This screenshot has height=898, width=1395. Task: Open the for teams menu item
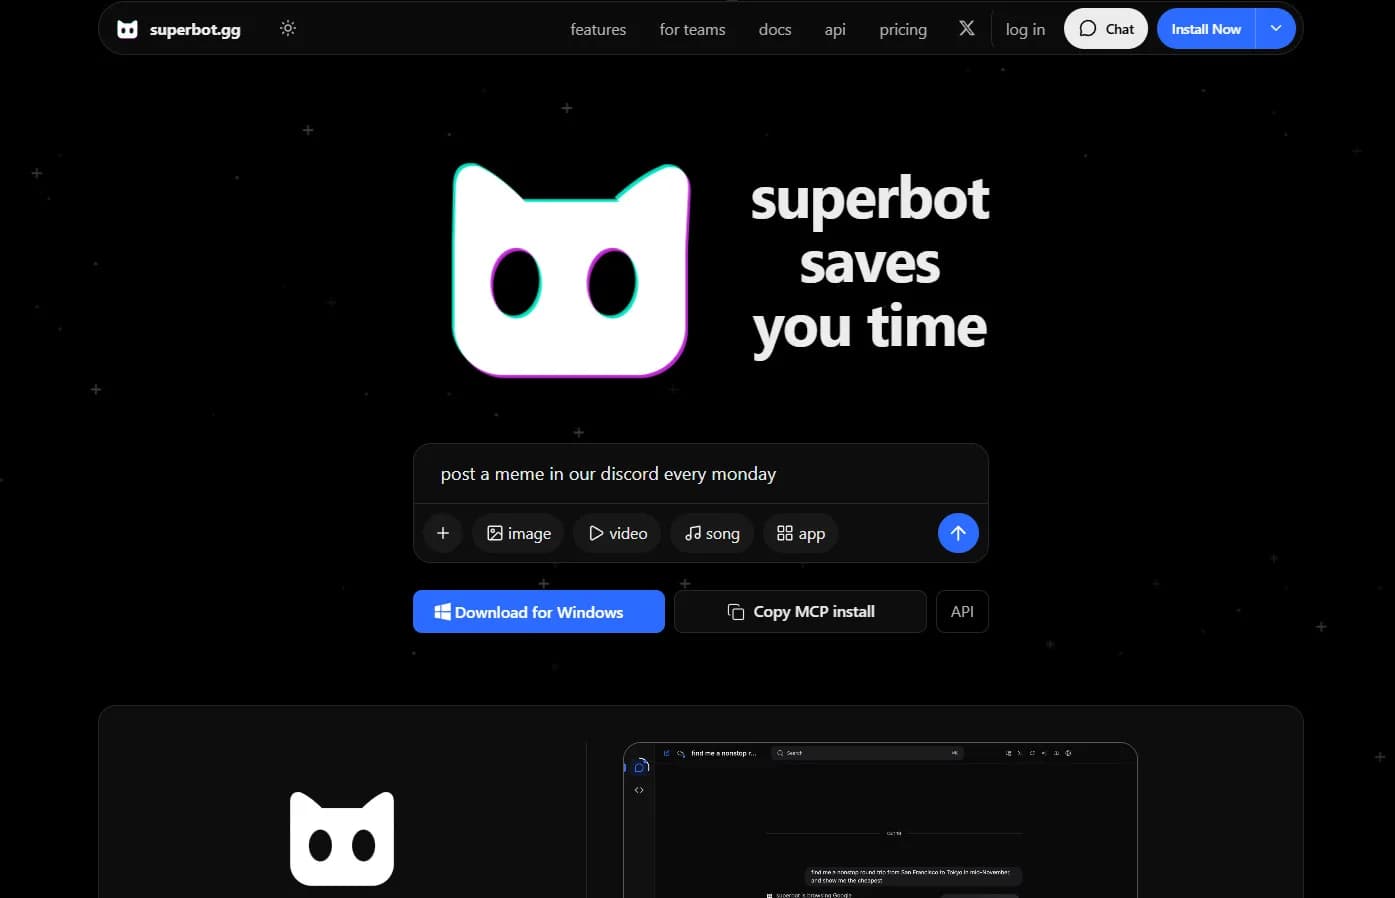(x=692, y=29)
